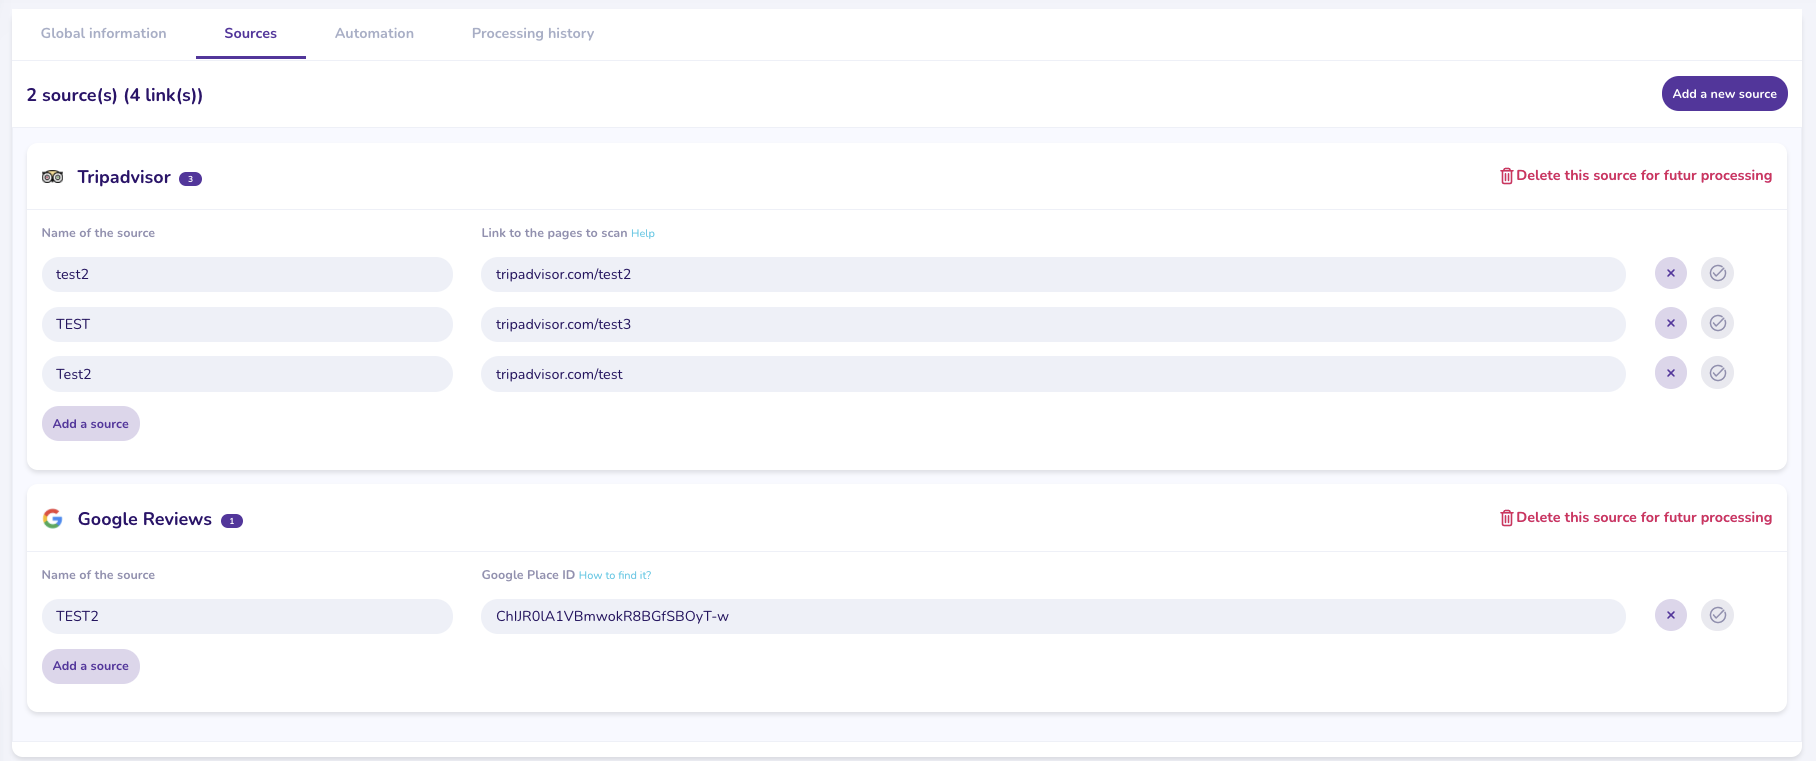Image resolution: width=1816 pixels, height=761 pixels.
Task: Validate the Google Place ID with checkmark
Action: click(x=1718, y=615)
